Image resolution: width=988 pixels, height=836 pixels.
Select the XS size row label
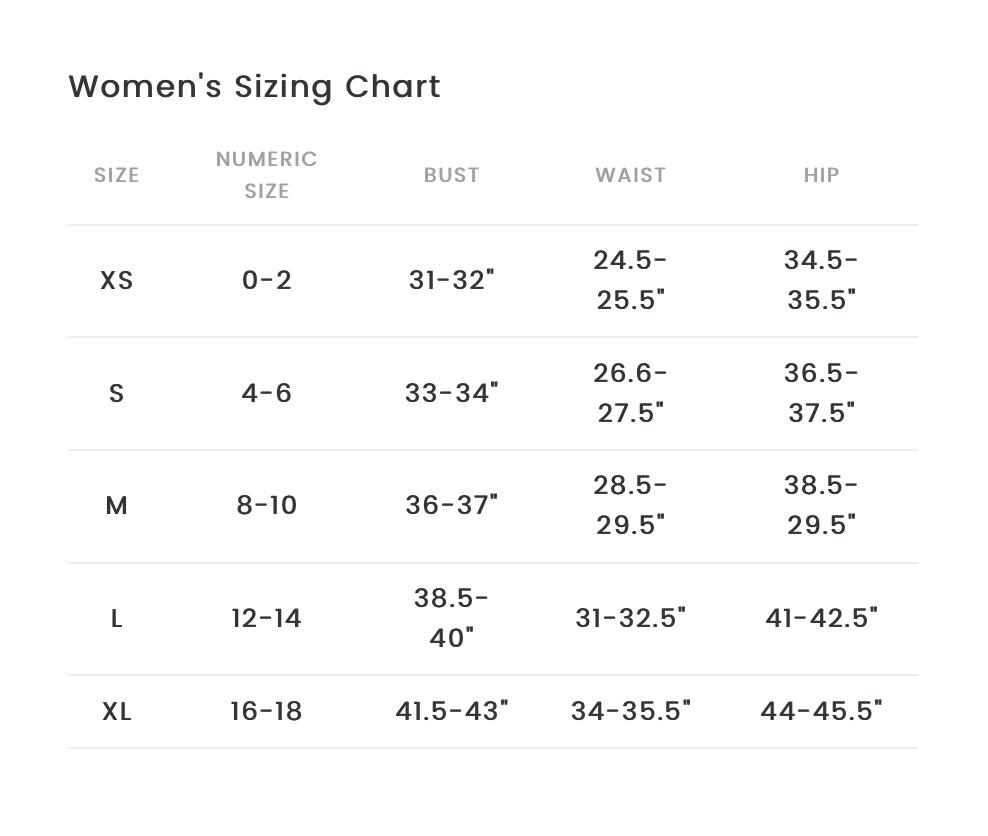(116, 281)
